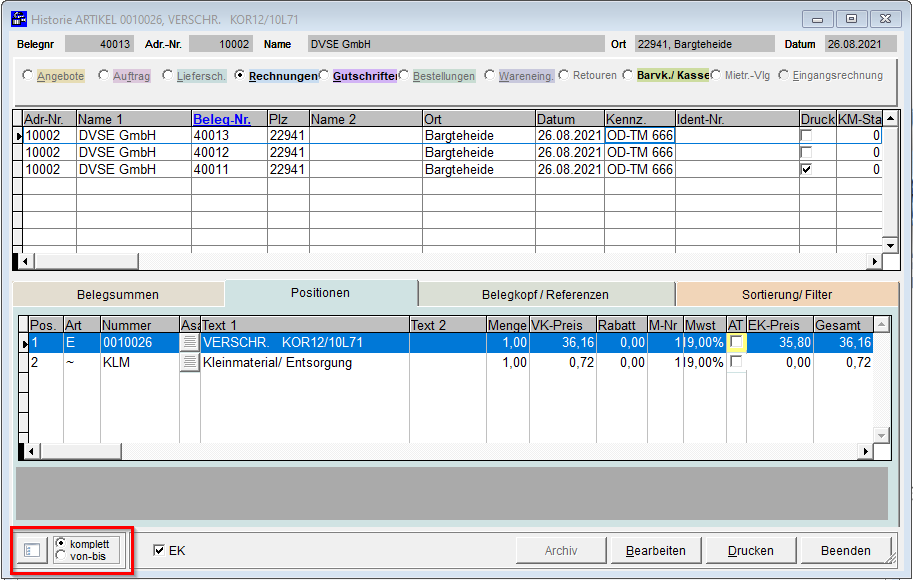The image size is (913, 580).
Task: Click scroll up arrow of positions grid
Action: [x=882, y=324]
